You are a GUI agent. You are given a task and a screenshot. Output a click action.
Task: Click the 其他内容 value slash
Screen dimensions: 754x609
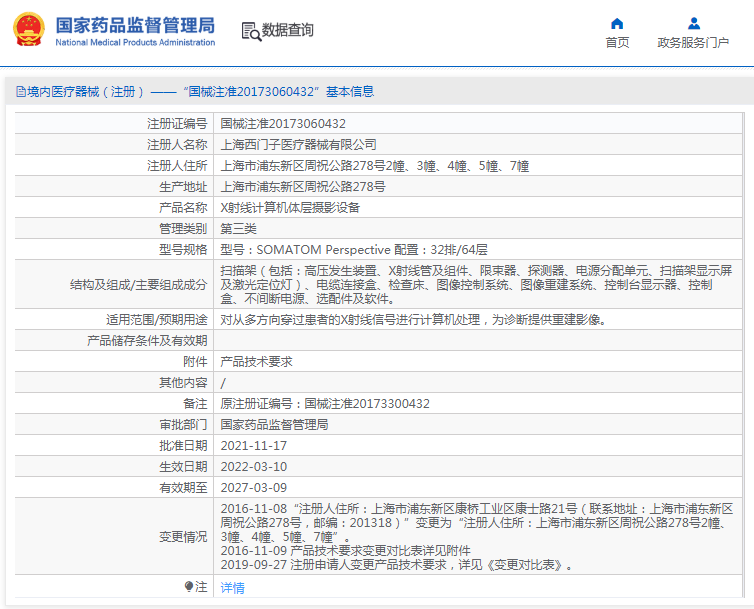(223, 383)
